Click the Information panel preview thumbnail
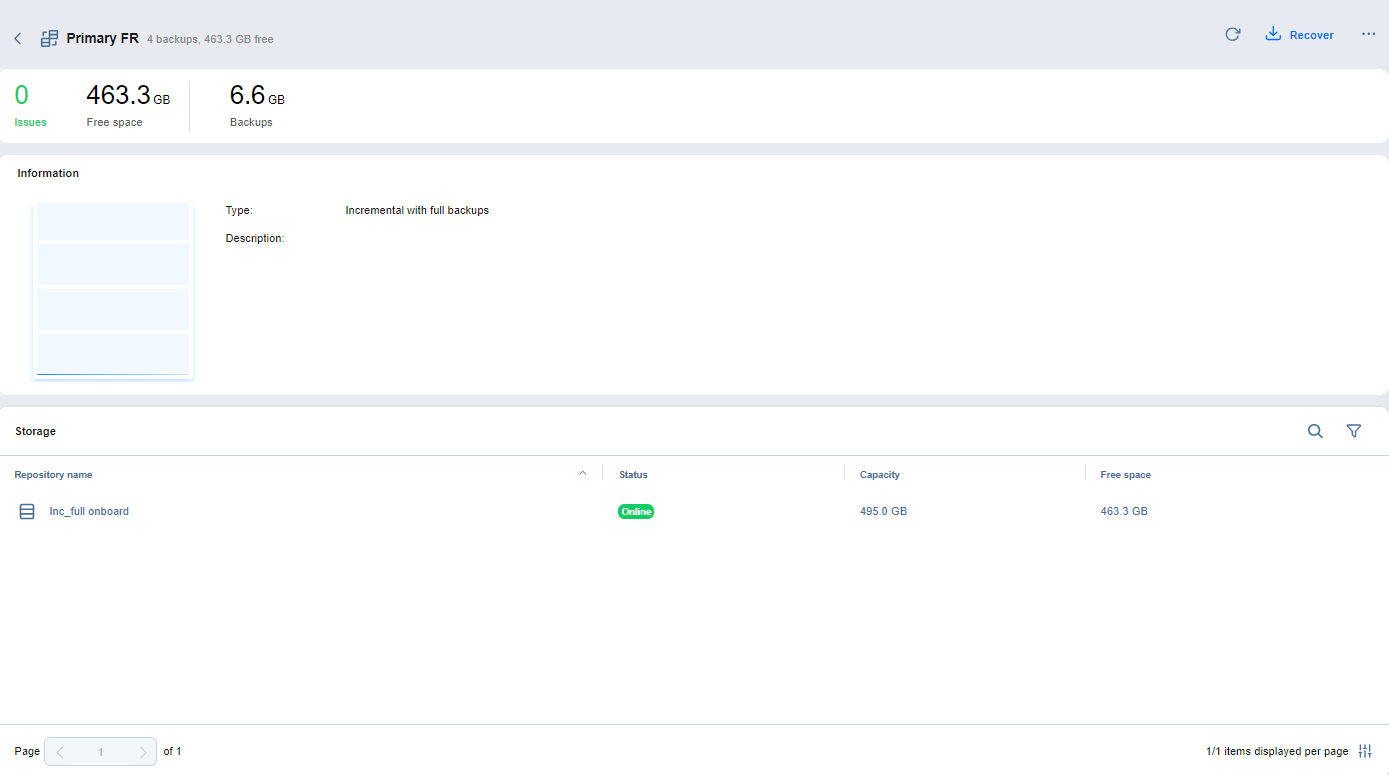1389x775 pixels. point(112,289)
